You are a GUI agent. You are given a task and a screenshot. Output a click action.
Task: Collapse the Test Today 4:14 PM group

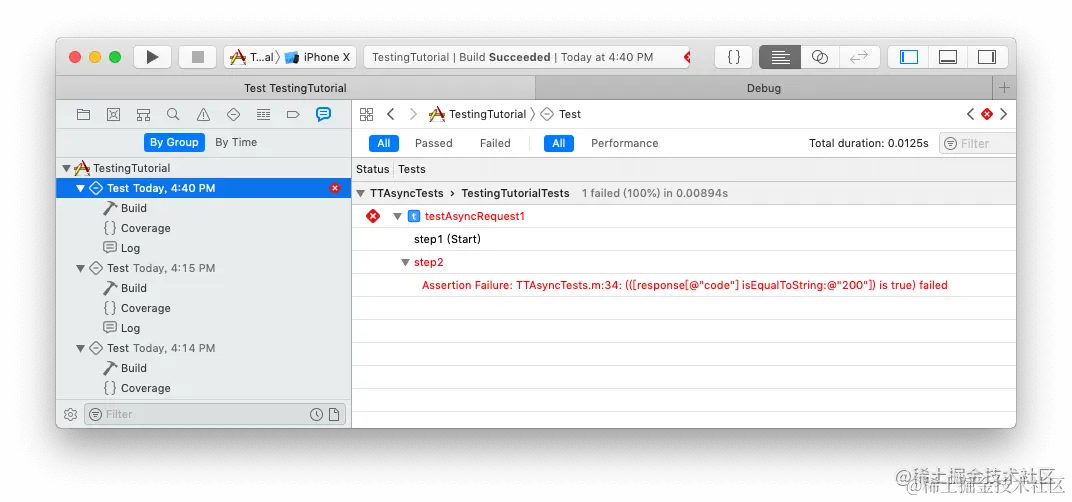(x=81, y=348)
